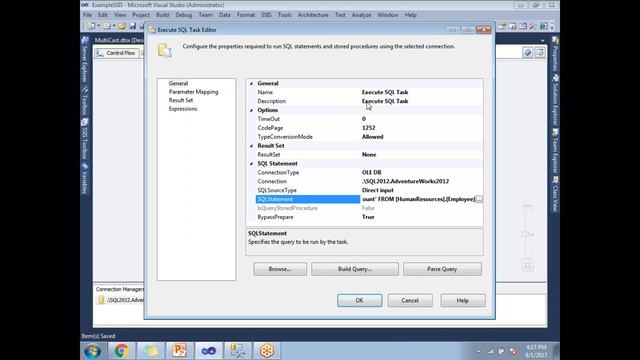
Task: Select the .\SQL2012 connection manager item
Action: (121, 300)
